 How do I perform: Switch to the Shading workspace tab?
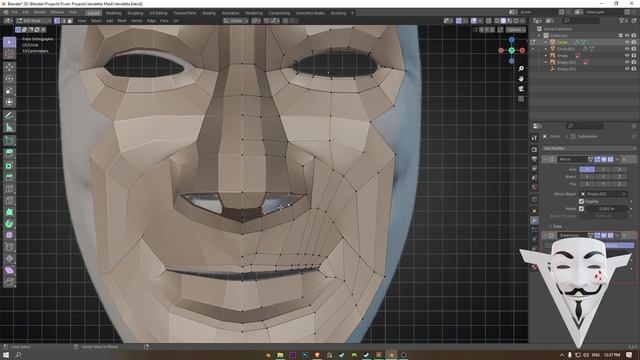[209, 13]
